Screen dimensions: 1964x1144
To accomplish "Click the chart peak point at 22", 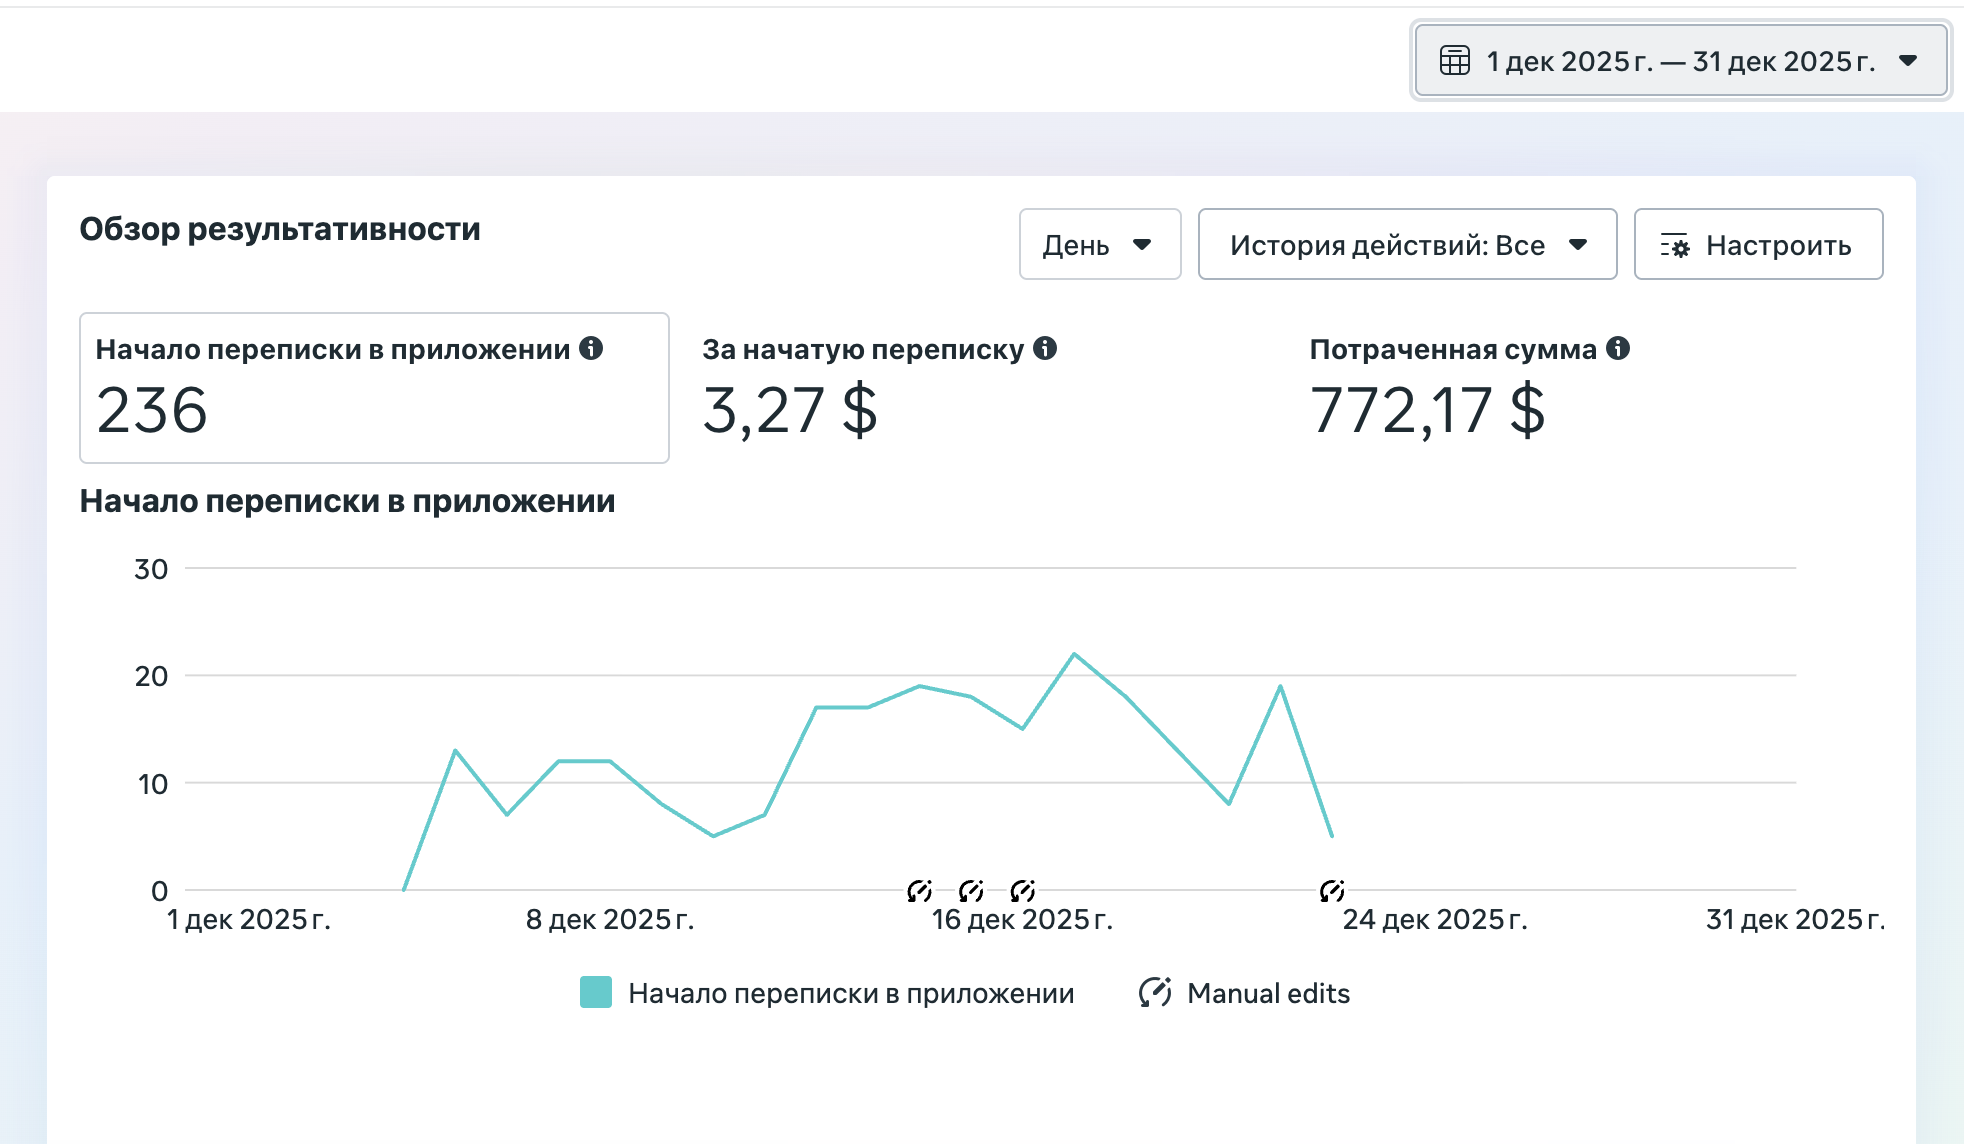I will [1074, 654].
